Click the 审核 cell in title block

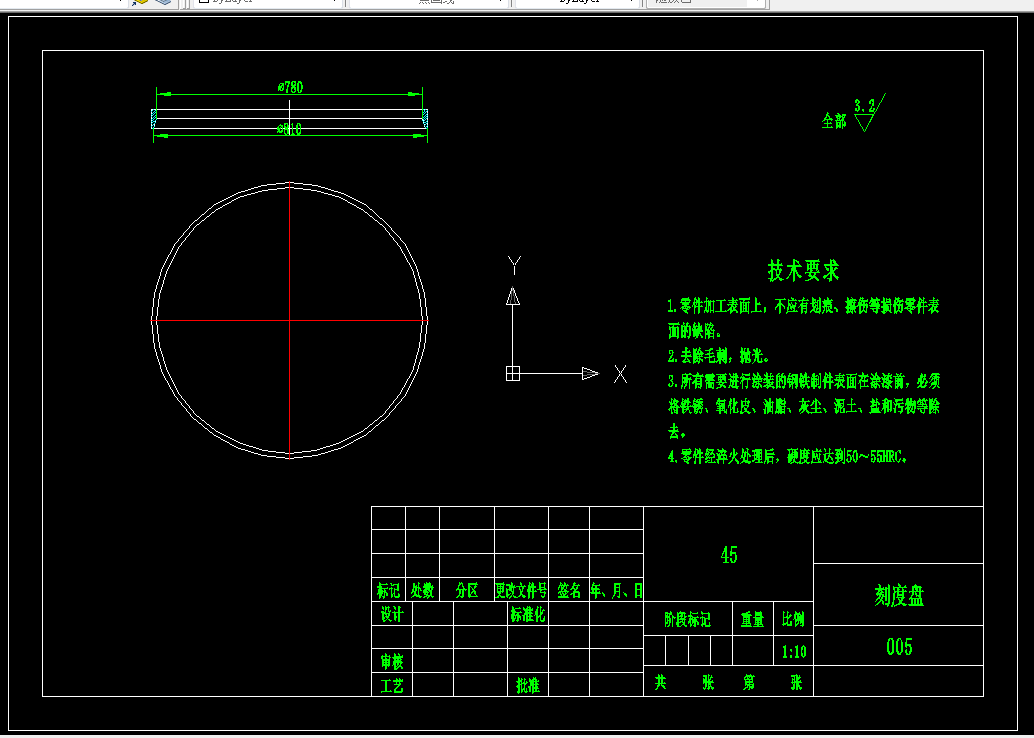(392, 660)
